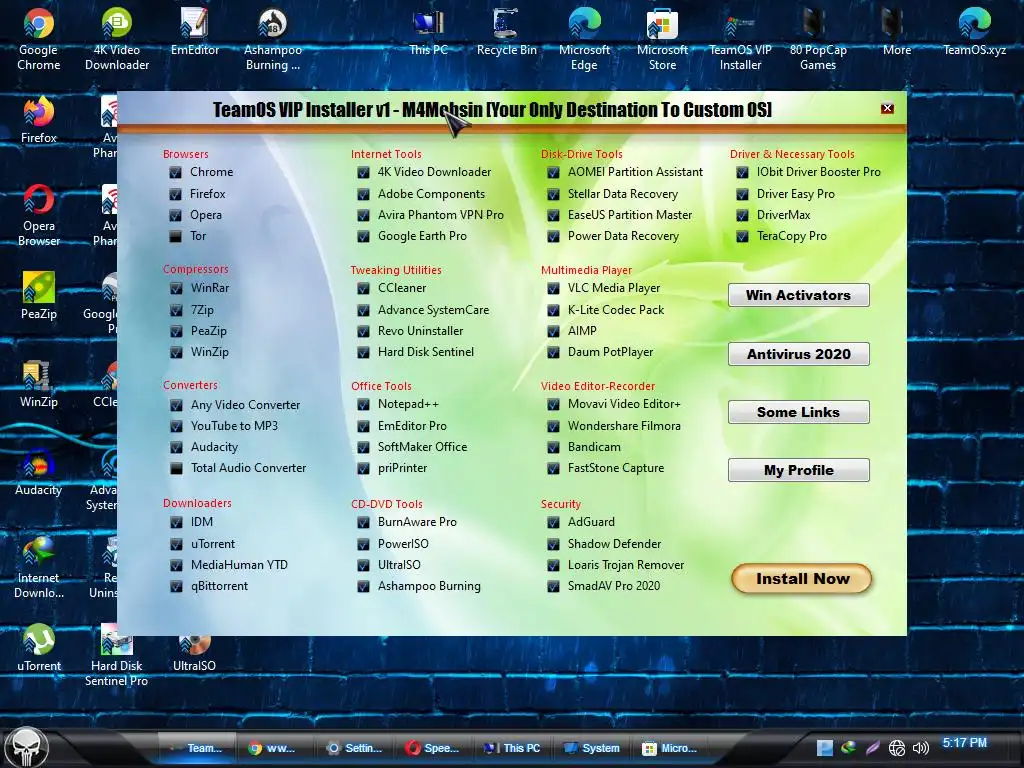This screenshot has width=1024, height=768.
Task: Click the Install Now button
Action: 802,579
